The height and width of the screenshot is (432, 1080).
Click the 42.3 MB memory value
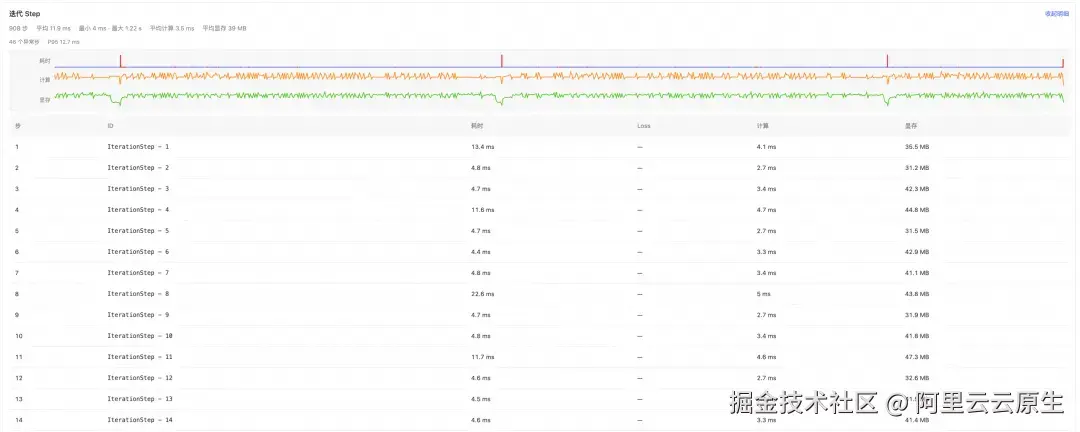[917, 189]
